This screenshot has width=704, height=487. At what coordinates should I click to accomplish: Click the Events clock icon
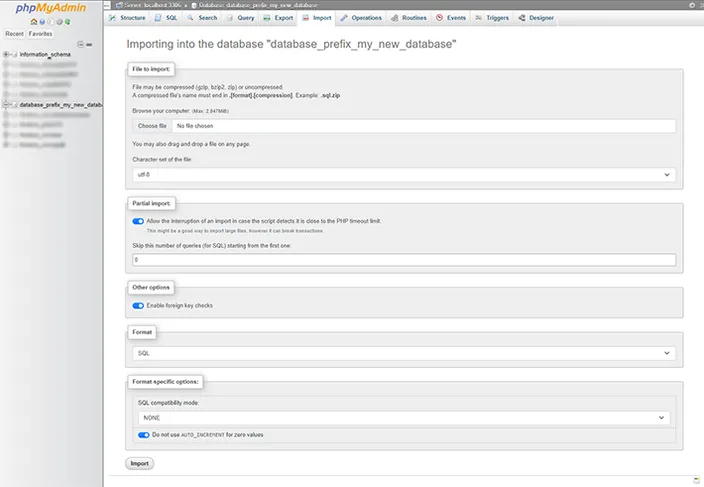tap(440, 18)
